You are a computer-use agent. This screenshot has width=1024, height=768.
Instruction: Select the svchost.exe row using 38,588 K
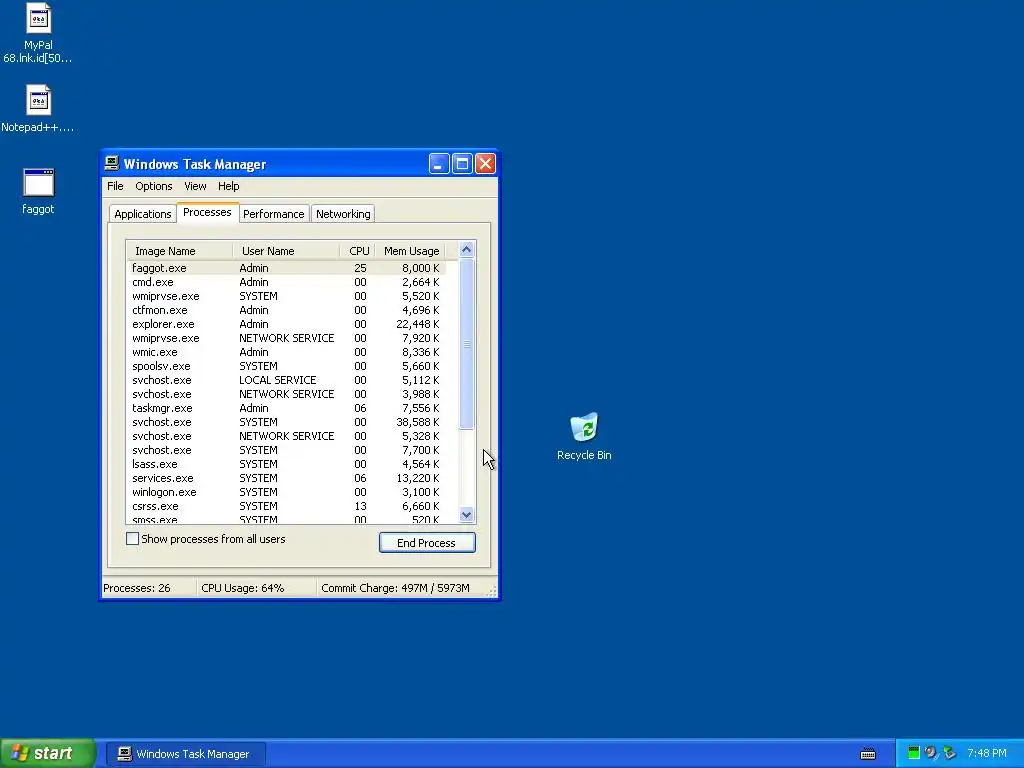286,422
